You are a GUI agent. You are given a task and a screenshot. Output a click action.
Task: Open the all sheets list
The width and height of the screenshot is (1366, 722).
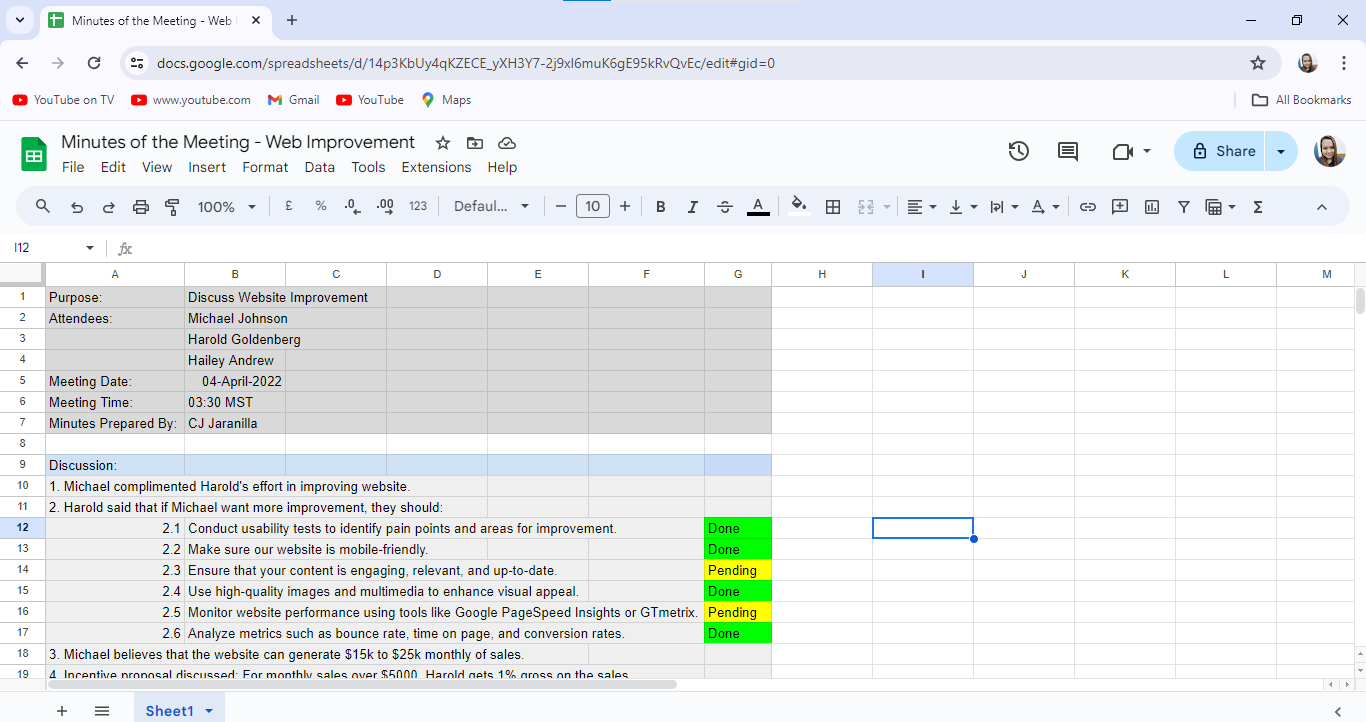(102, 710)
